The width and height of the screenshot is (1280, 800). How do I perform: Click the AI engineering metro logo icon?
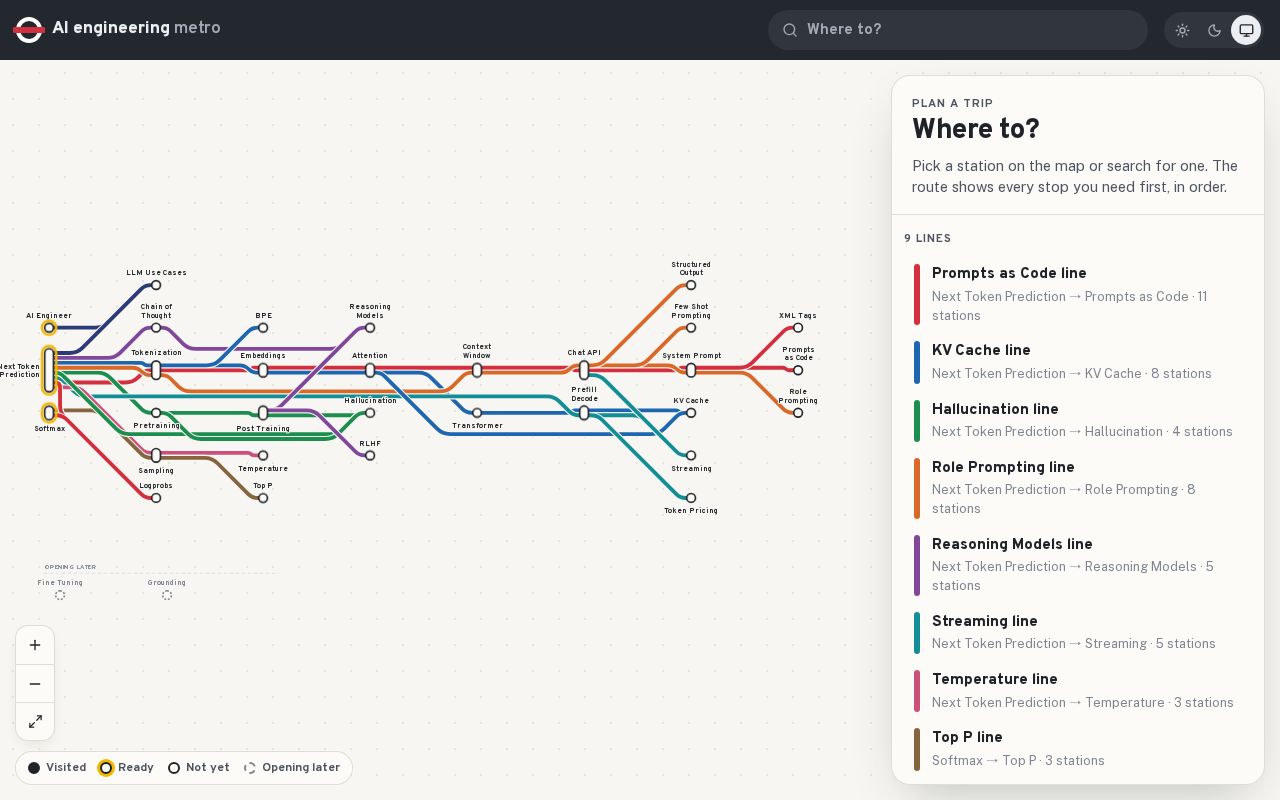29,29
